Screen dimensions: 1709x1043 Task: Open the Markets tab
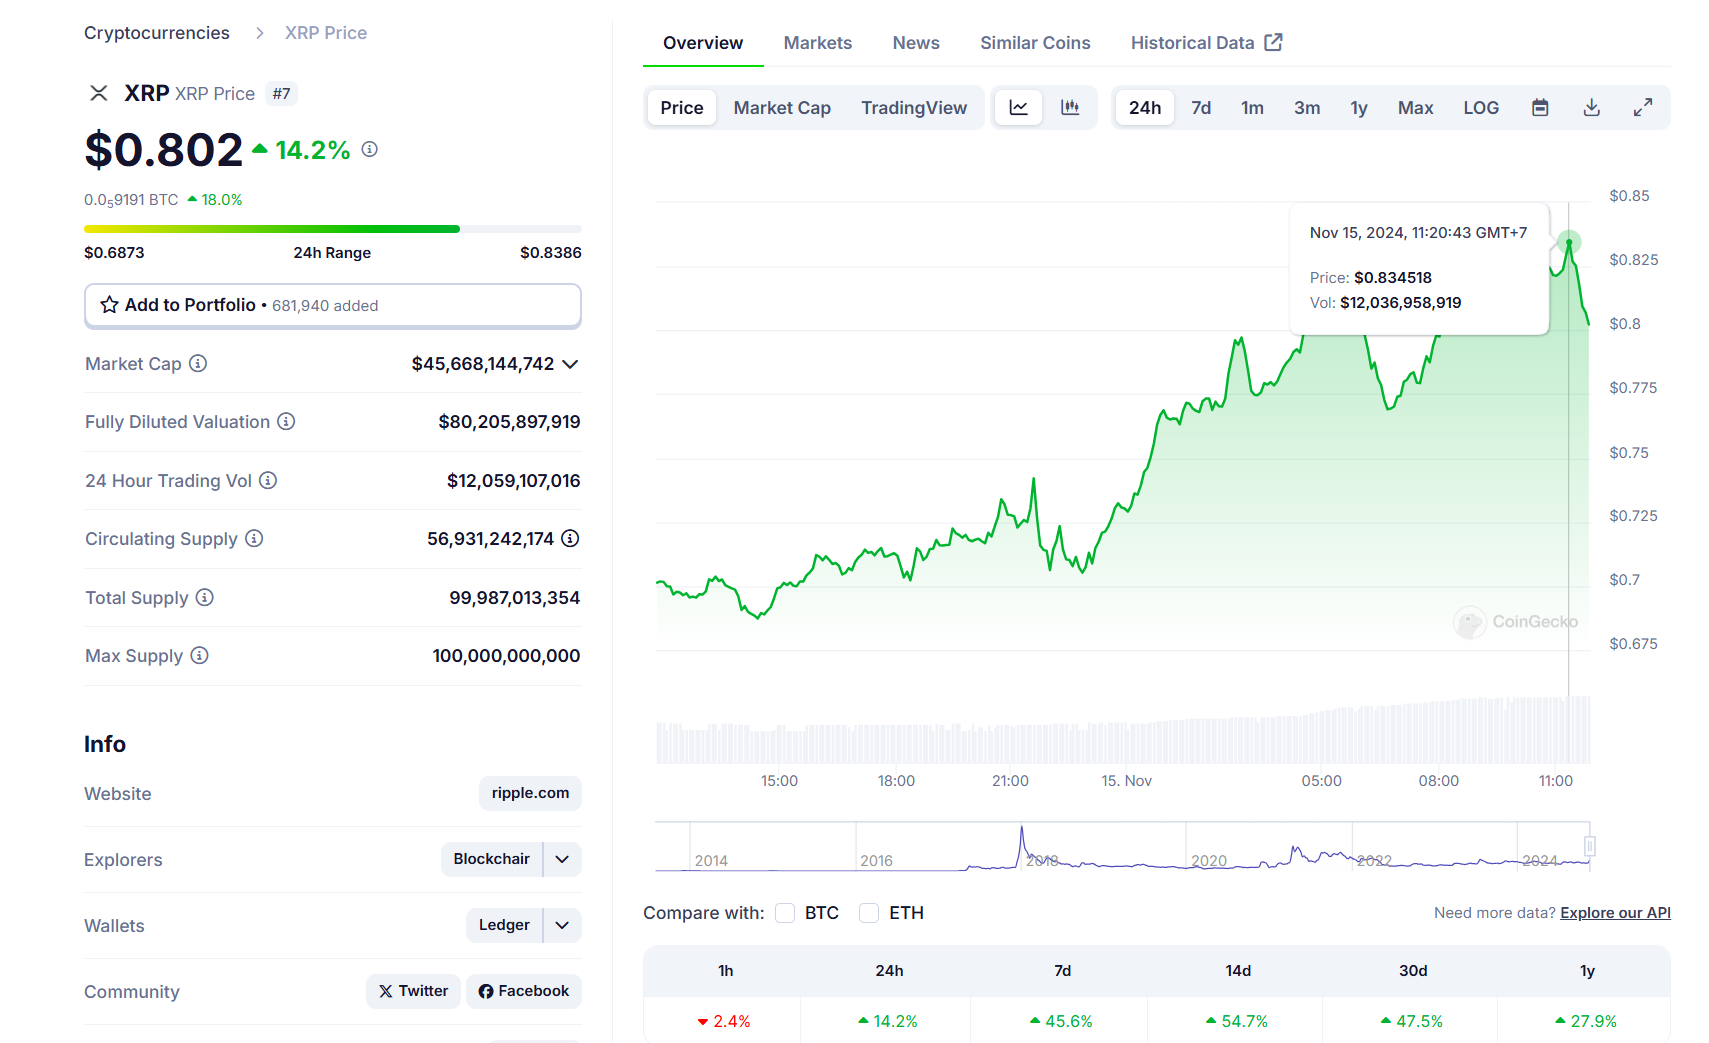pos(818,43)
